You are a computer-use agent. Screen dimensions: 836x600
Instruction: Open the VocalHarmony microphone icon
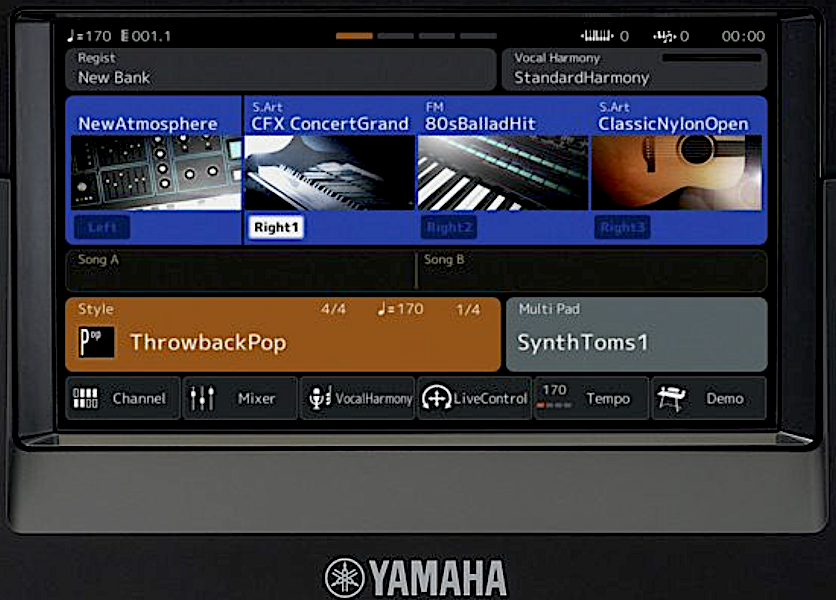320,398
